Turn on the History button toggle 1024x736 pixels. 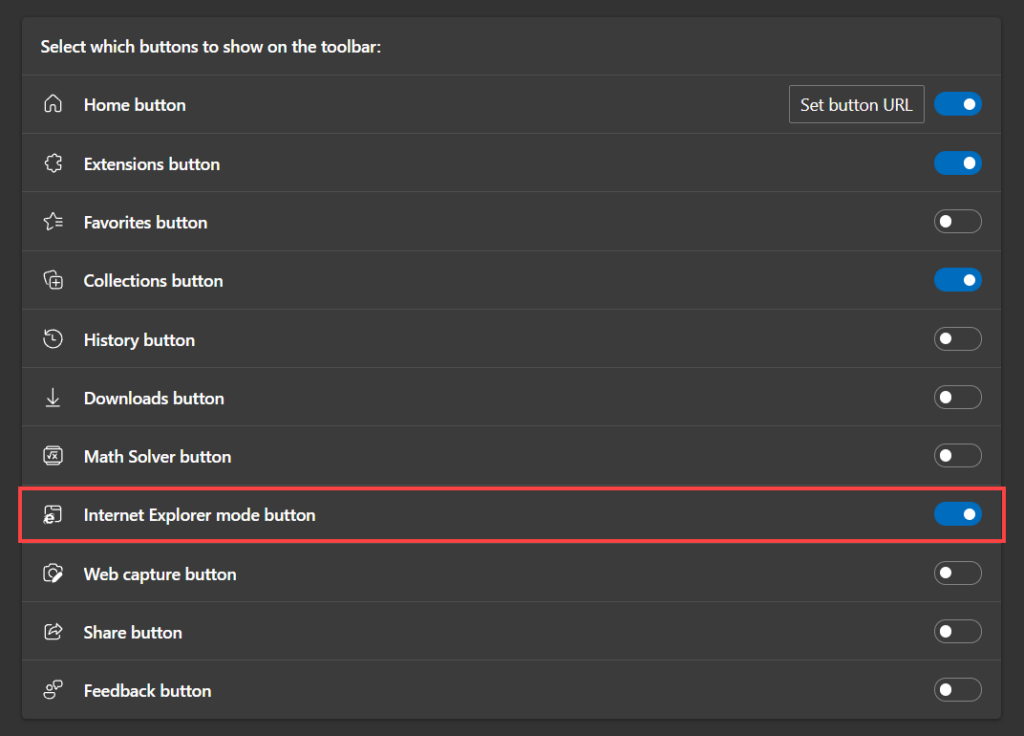[958, 339]
